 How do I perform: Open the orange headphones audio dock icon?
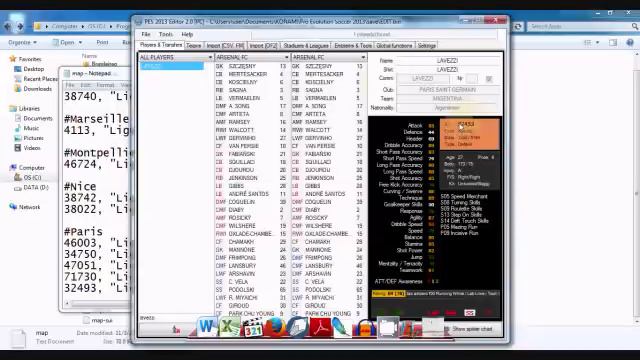pos(365,328)
